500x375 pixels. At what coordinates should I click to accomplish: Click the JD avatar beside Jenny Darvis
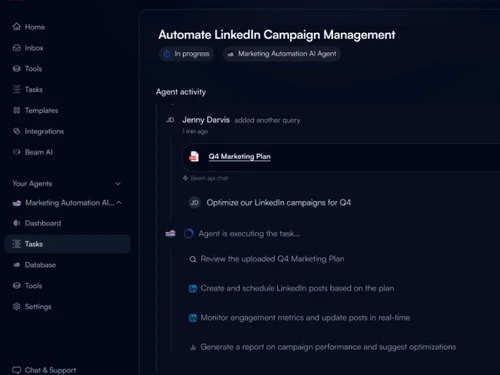pyautogui.click(x=170, y=120)
